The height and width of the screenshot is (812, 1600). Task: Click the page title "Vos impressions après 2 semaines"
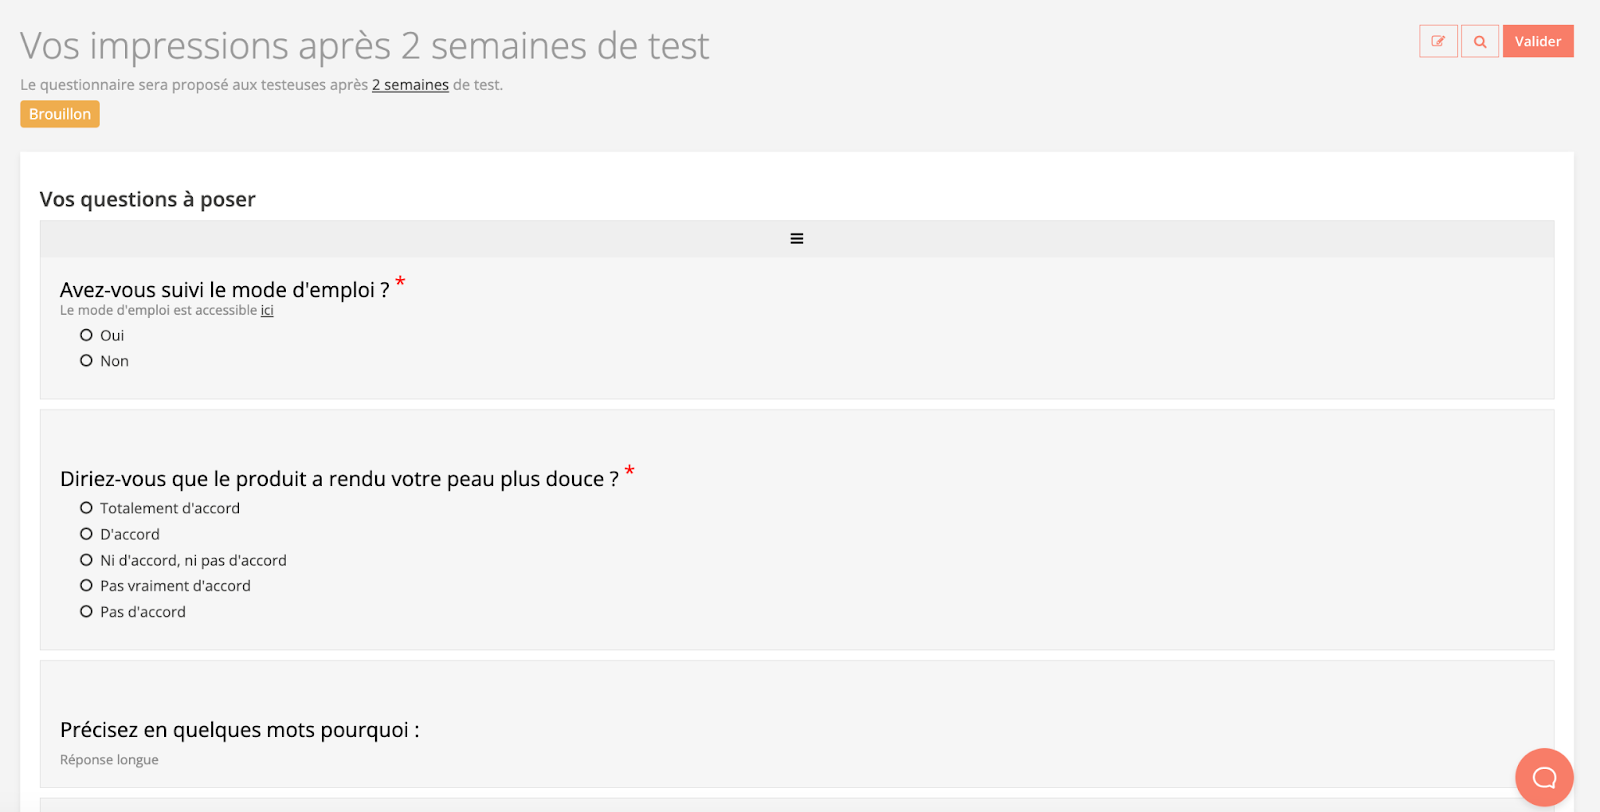pyautogui.click(x=365, y=46)
